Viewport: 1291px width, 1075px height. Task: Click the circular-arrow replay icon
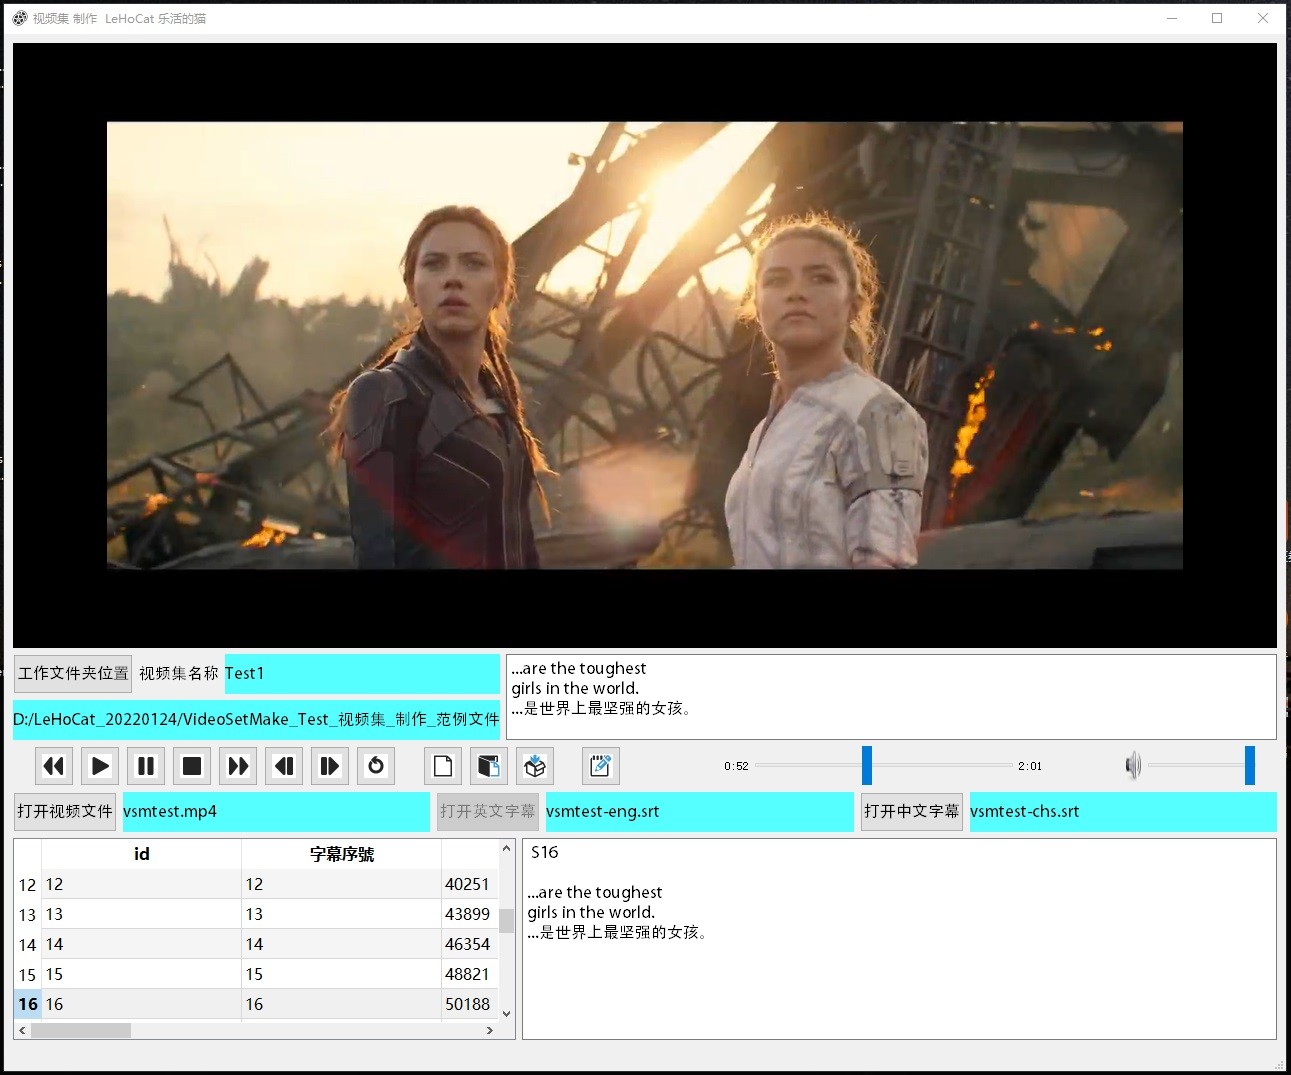[376, 766]
